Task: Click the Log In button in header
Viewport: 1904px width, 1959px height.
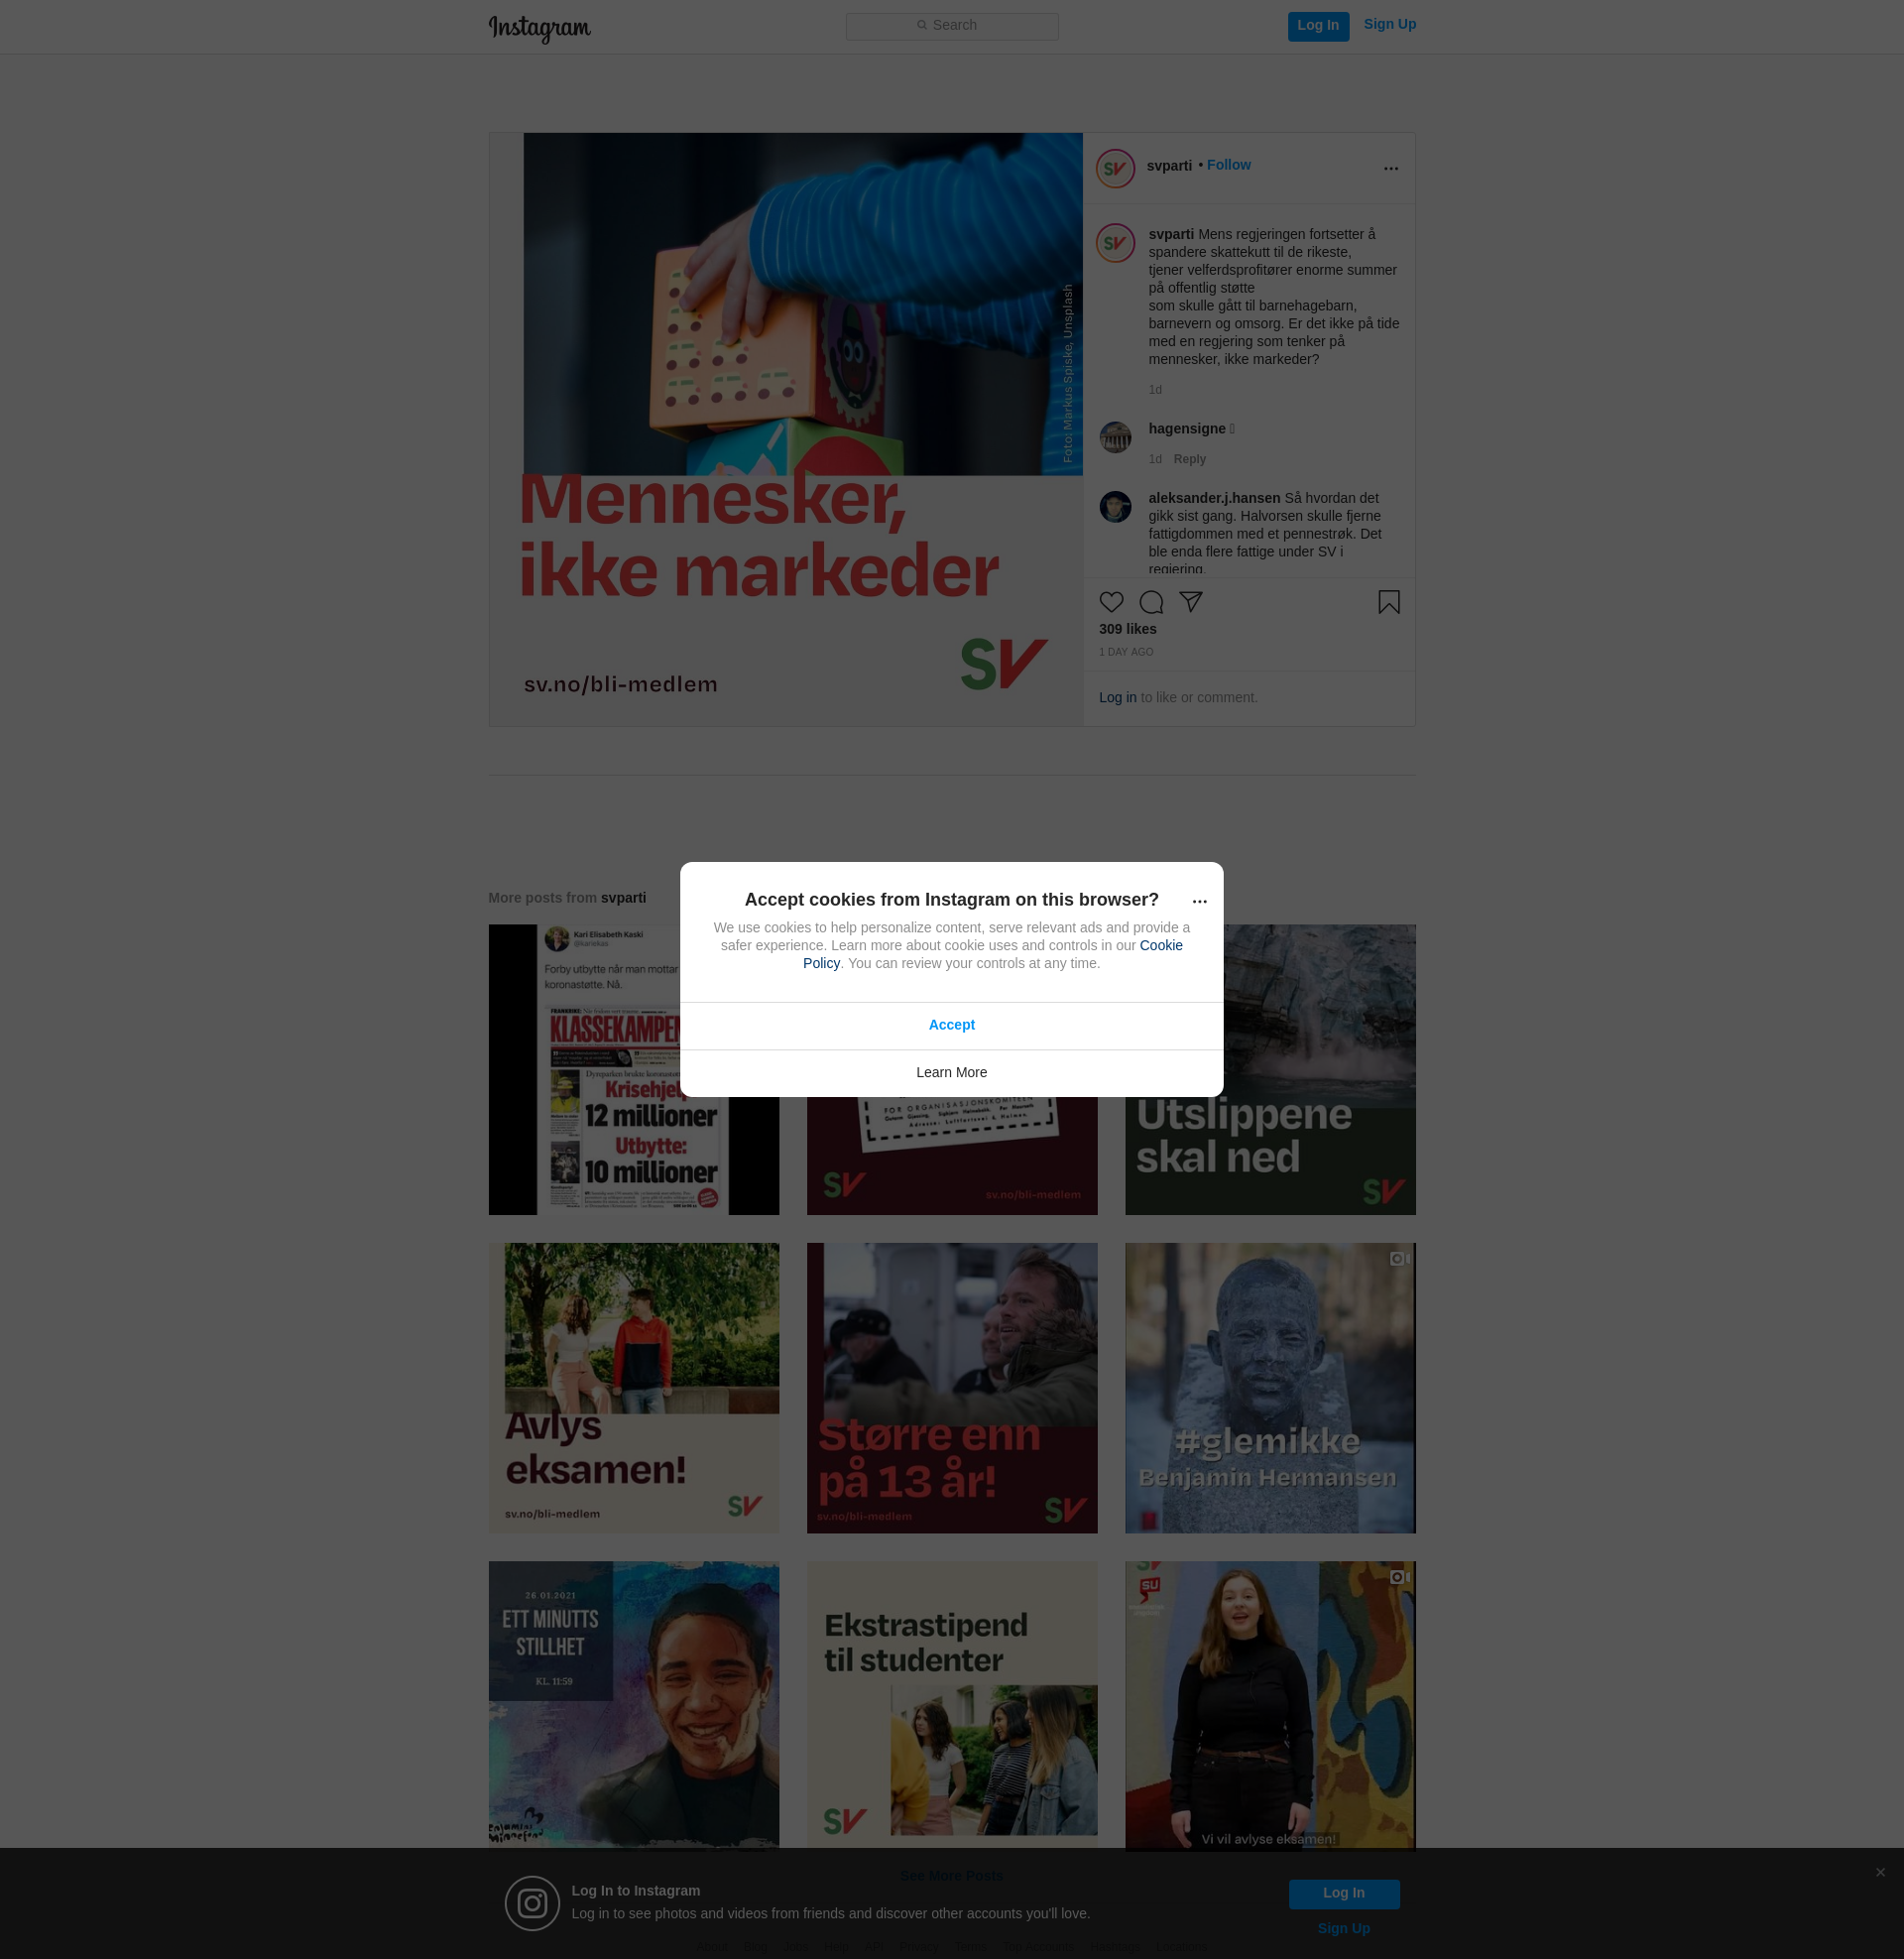Action: pos(1318,26)
